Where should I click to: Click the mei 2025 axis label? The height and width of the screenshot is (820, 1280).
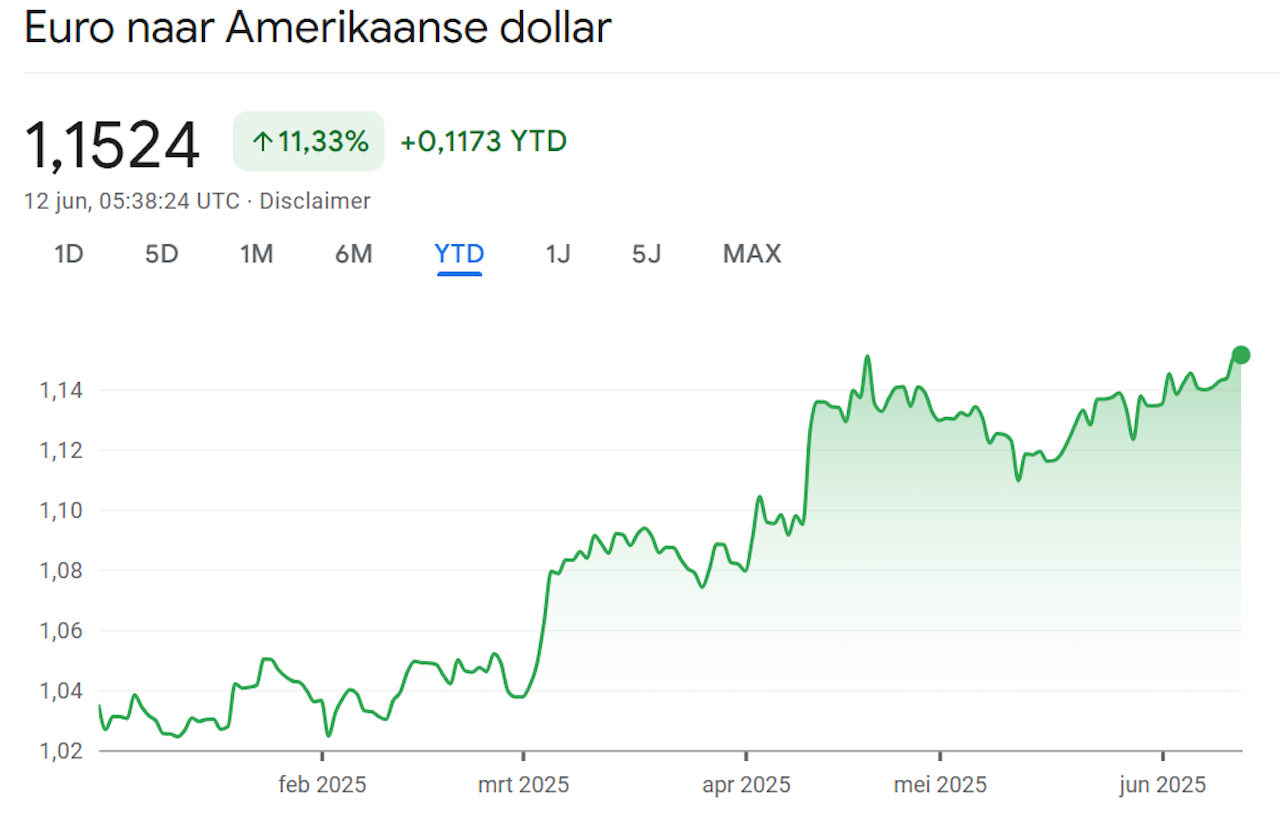pyautogui.click(x=941, y=784)
